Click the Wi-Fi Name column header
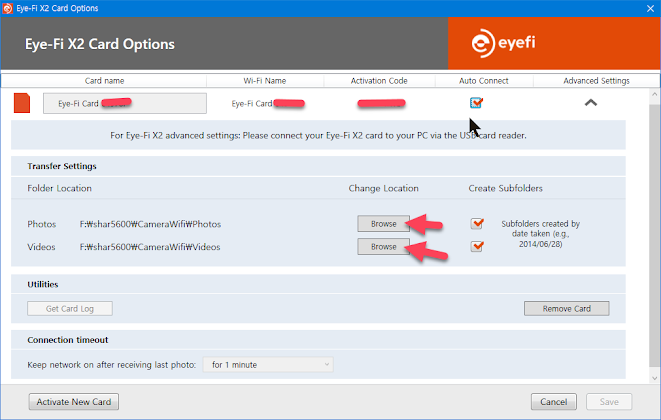 (x=265, y=81)
